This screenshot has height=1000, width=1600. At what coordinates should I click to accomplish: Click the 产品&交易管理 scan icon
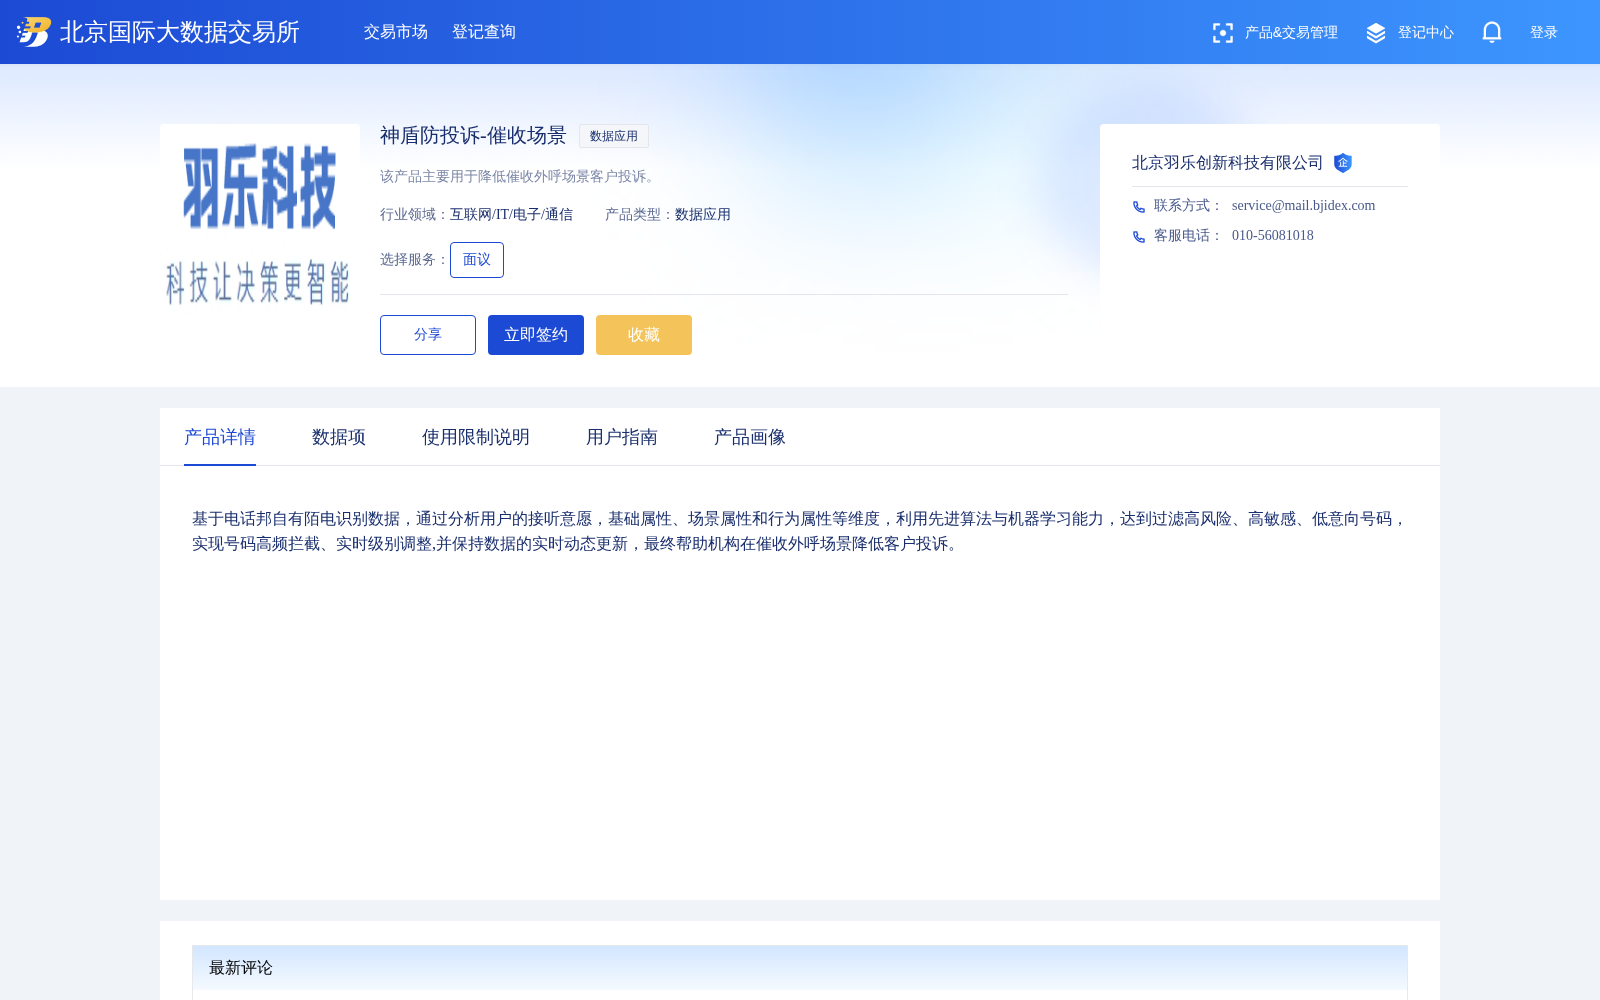pos(1222,33)
